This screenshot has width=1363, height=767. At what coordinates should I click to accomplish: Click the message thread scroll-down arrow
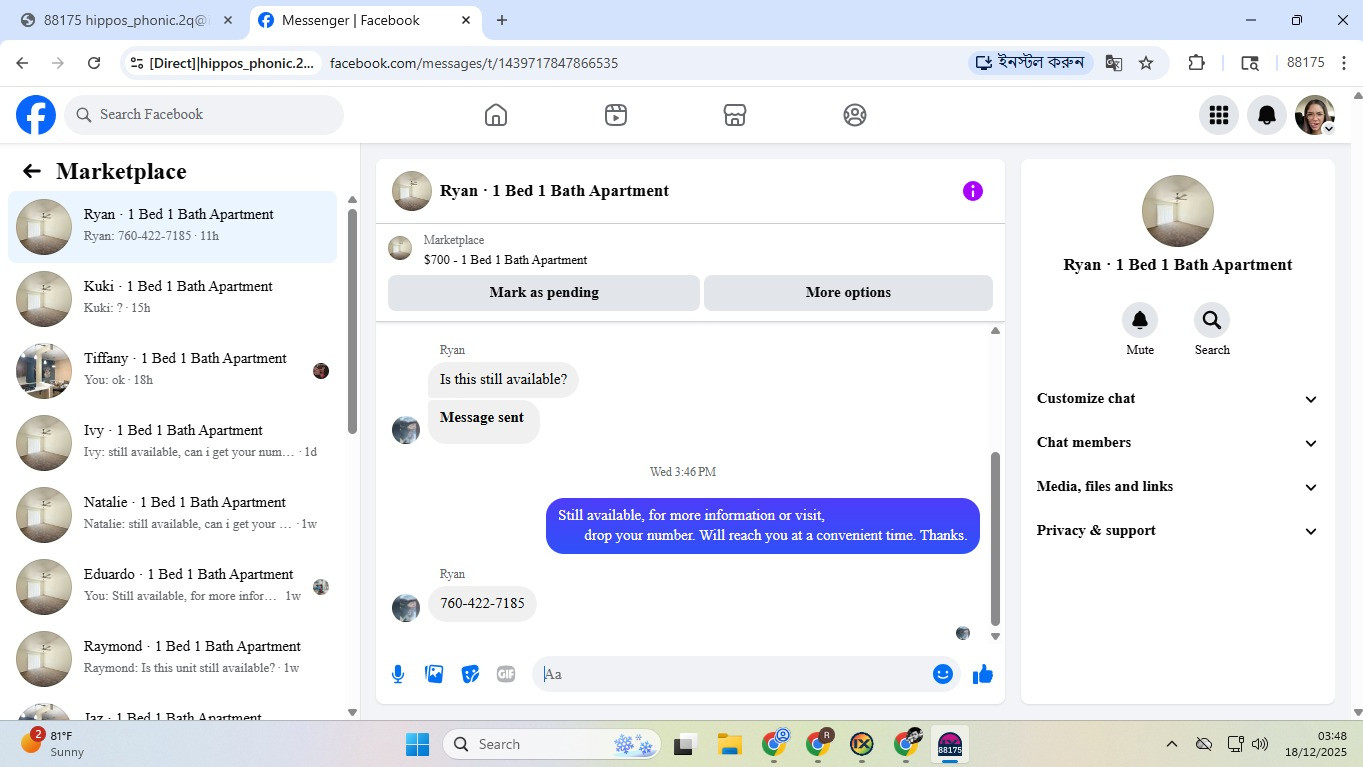(x=995, y=636)
